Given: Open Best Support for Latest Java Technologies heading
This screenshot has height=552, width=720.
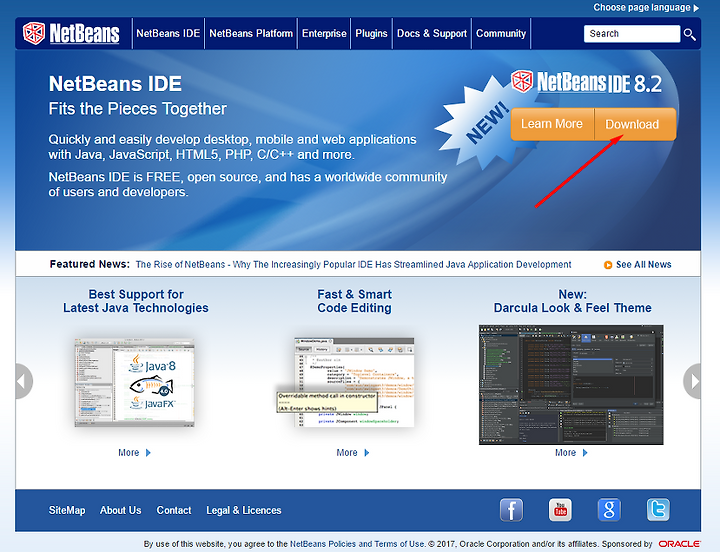Looking at the screenshot, I should pos(136,301).
